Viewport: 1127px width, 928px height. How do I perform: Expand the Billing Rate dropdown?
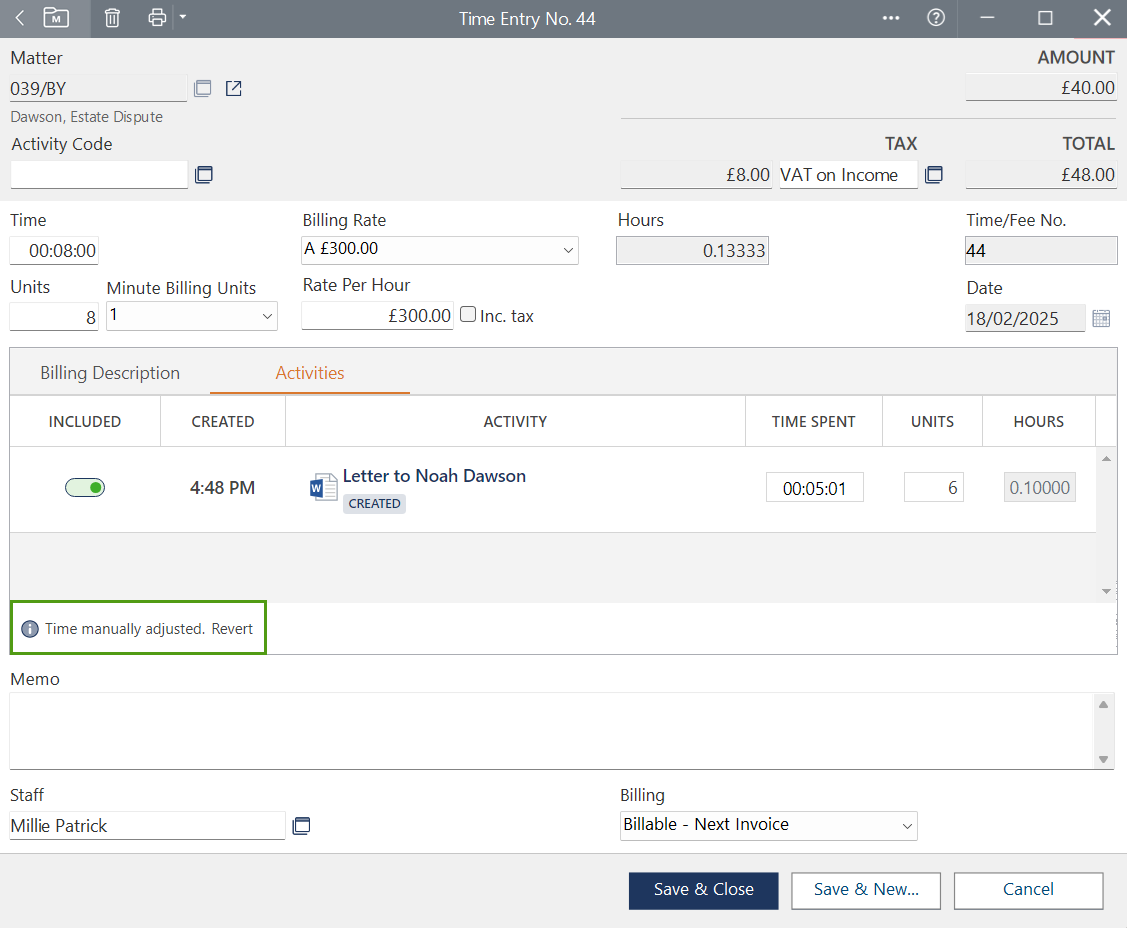point(567,250)
